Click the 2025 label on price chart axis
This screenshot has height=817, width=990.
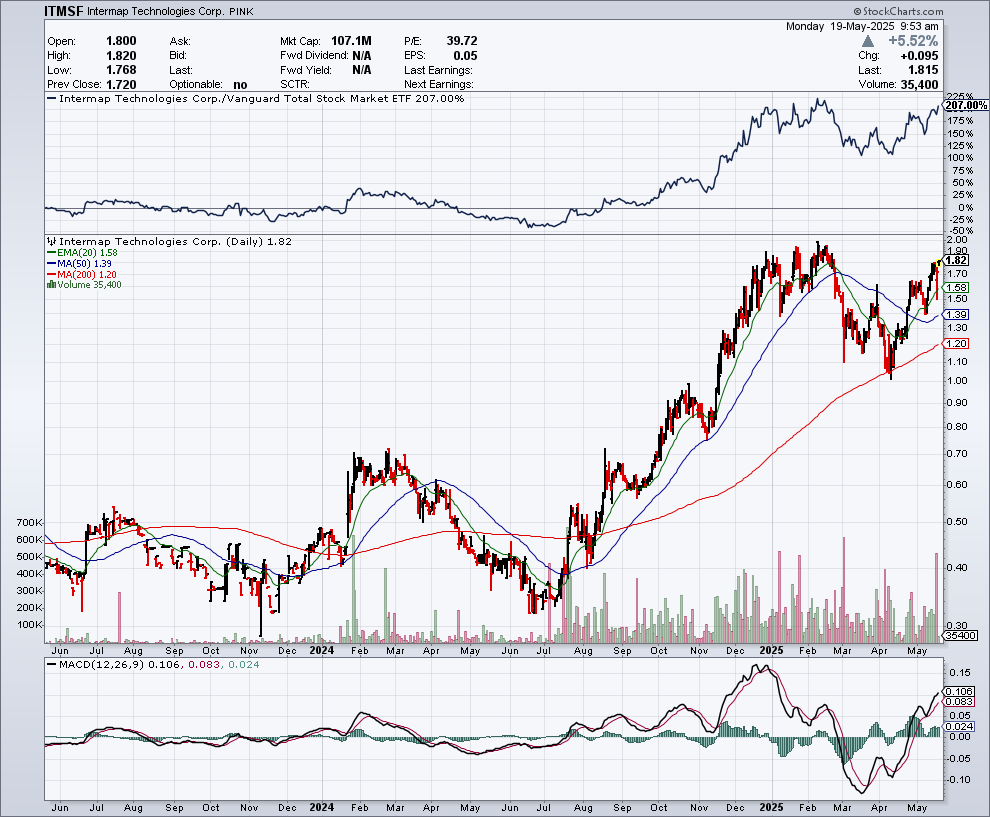771,650
